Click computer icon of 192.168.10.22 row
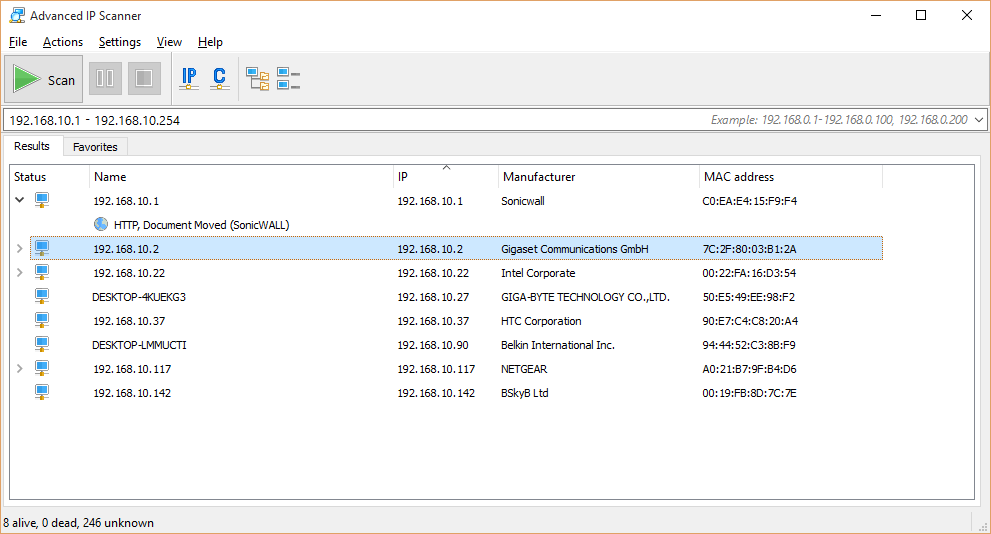Viewport: 991px width, 534px height. pos(42,272)
